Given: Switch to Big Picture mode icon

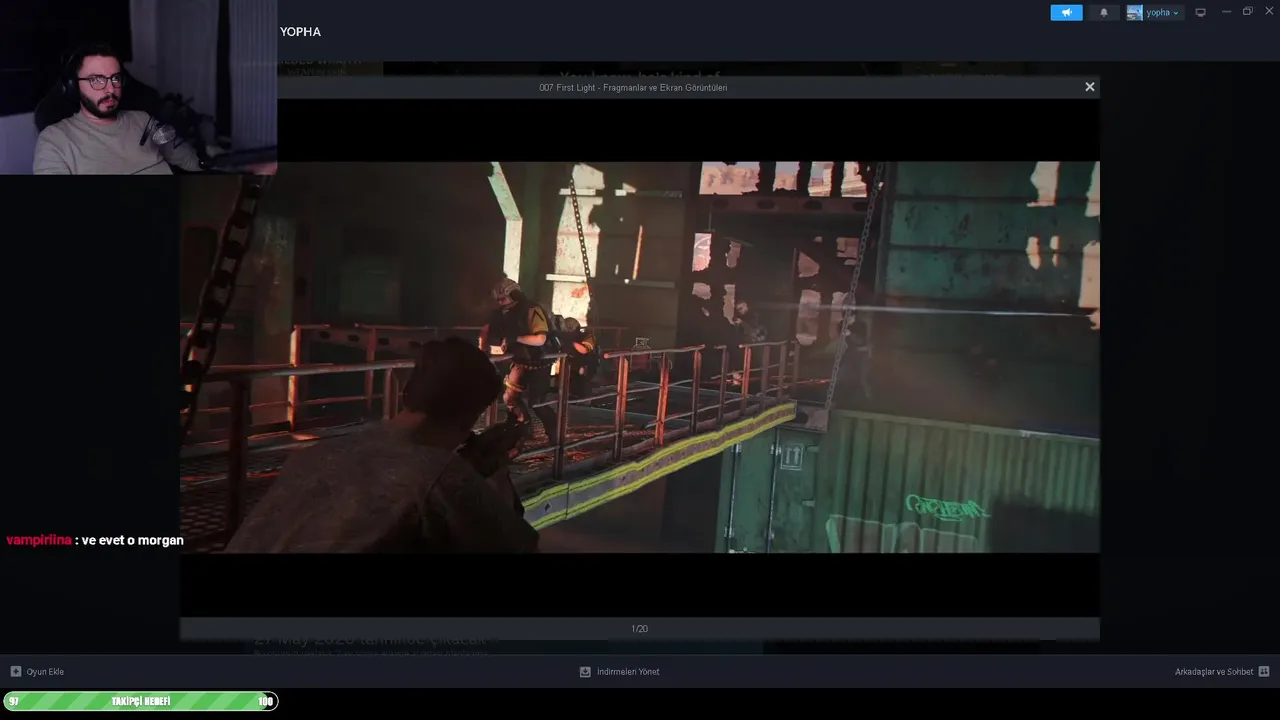Looking at the screenshot, I should coord(1201,13).
